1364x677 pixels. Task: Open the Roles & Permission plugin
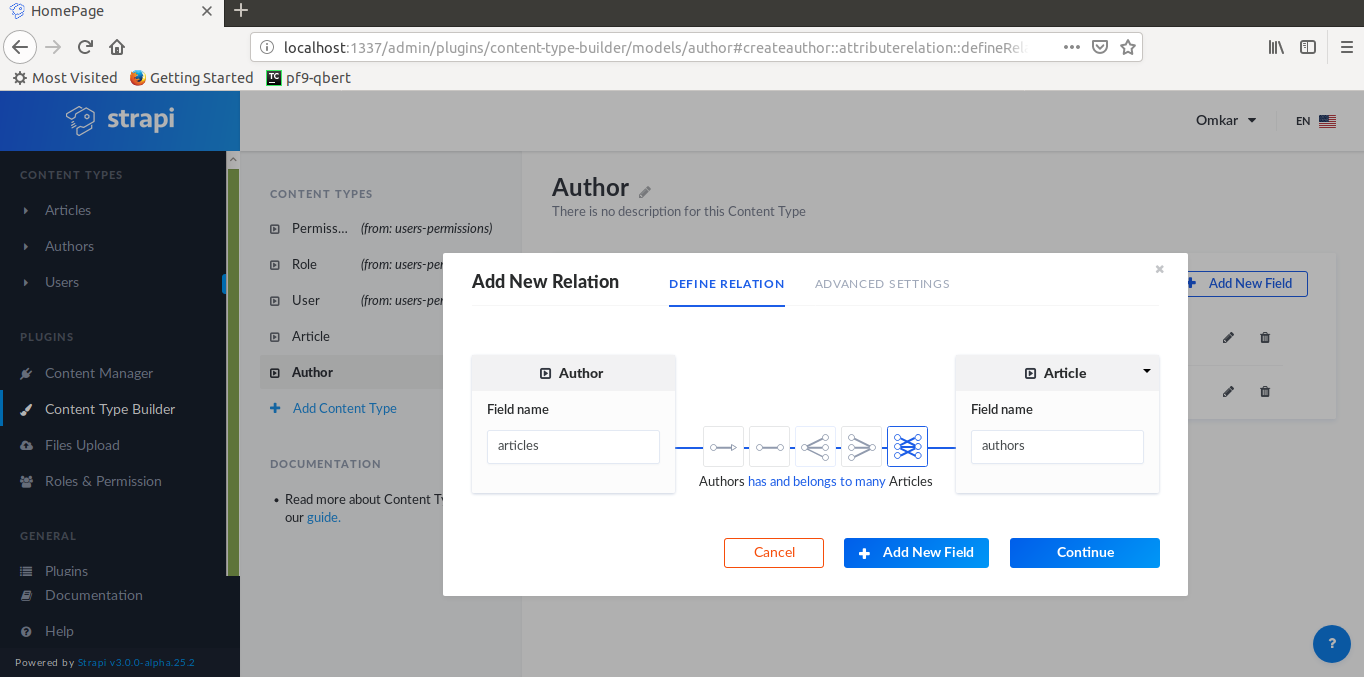coord(102,481)
